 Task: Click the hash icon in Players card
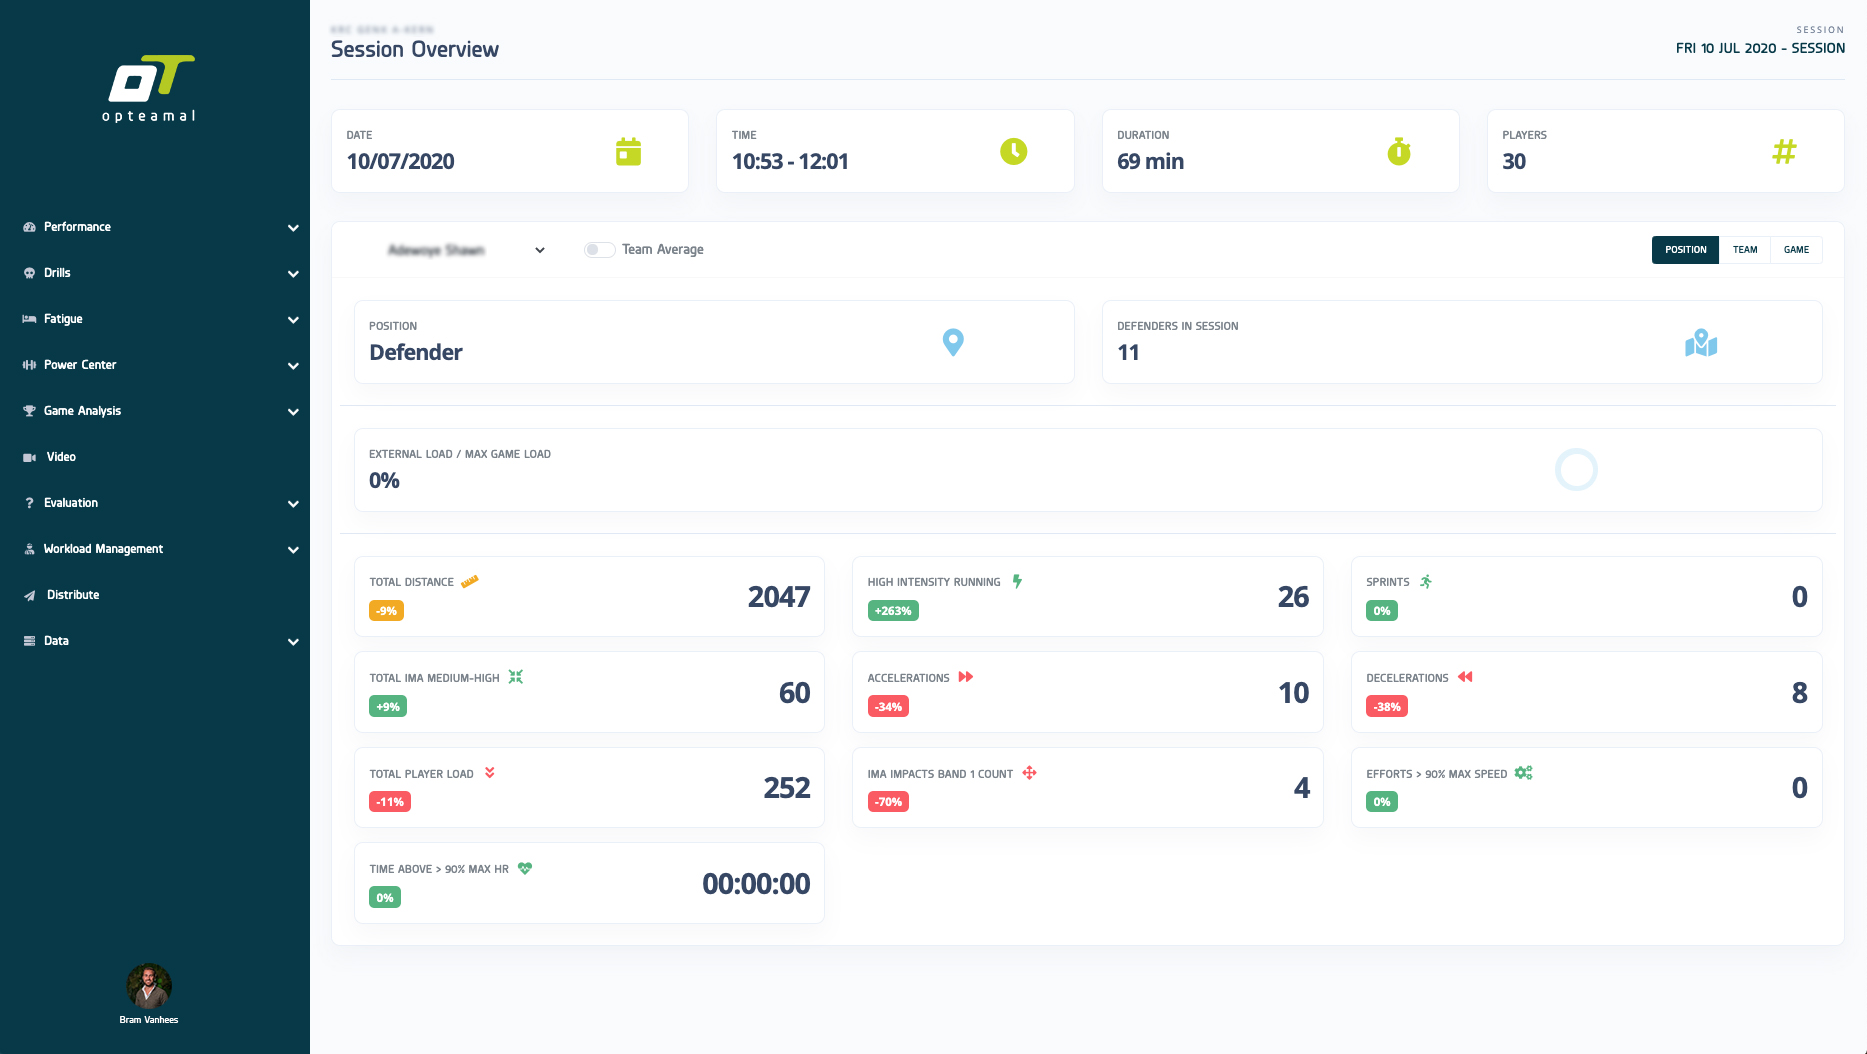coord(1784,152)
